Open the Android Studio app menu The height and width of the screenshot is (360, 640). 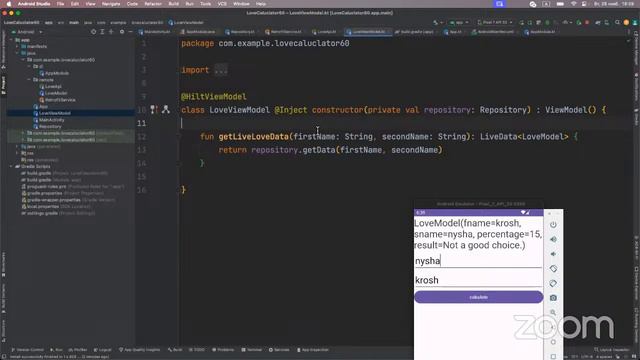point(34,4)
